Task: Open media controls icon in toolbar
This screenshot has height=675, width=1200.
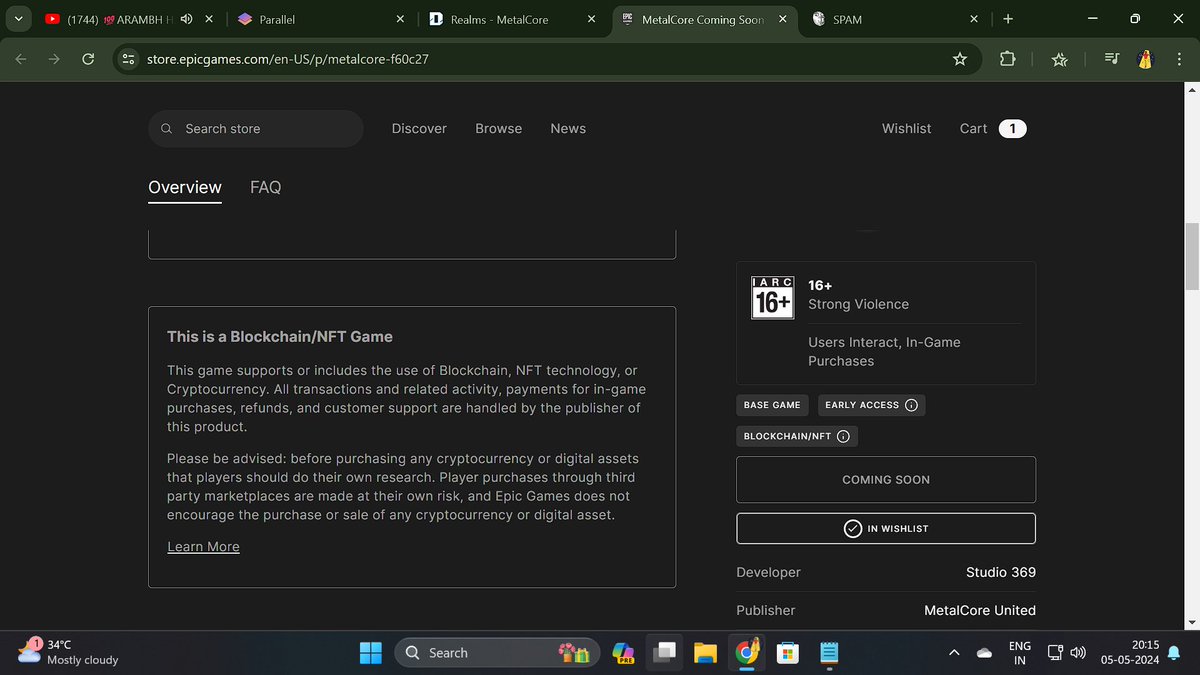Action: pos(1113,60)
